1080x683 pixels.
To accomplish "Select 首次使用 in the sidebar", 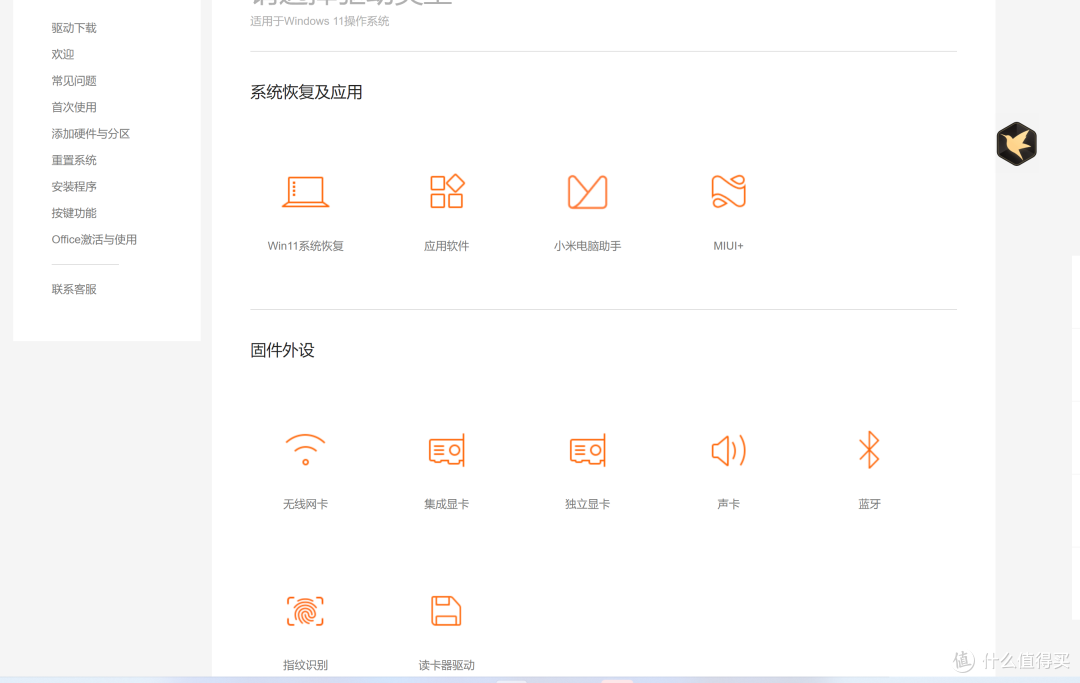I will [74, 107].
